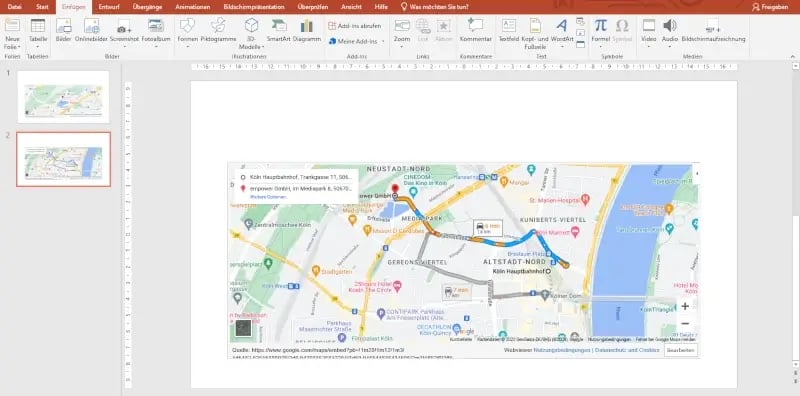Open the Entwurf tab
The width and height of the screenshot is (800, 396).
pos(109,7)
